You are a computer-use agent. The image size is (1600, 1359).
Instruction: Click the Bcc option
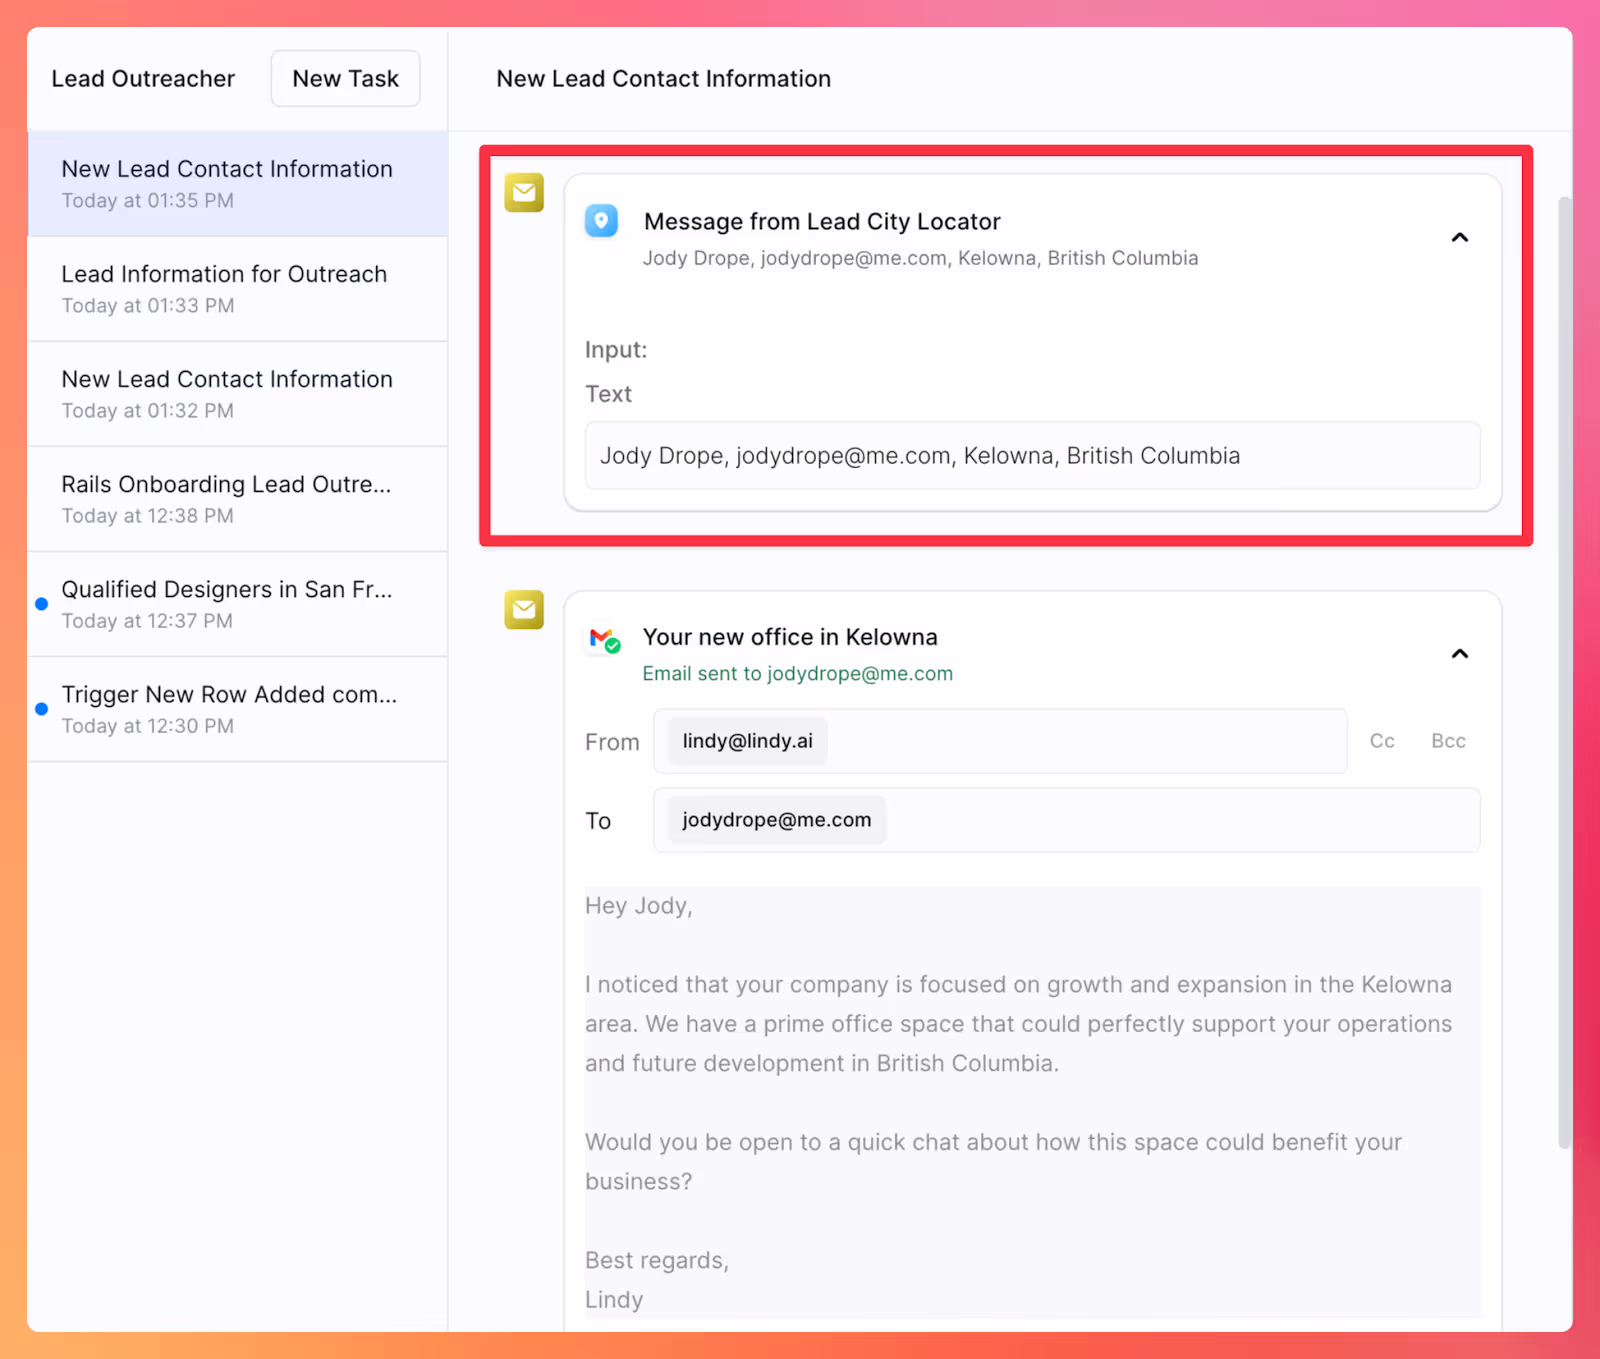pos(1448,741)
